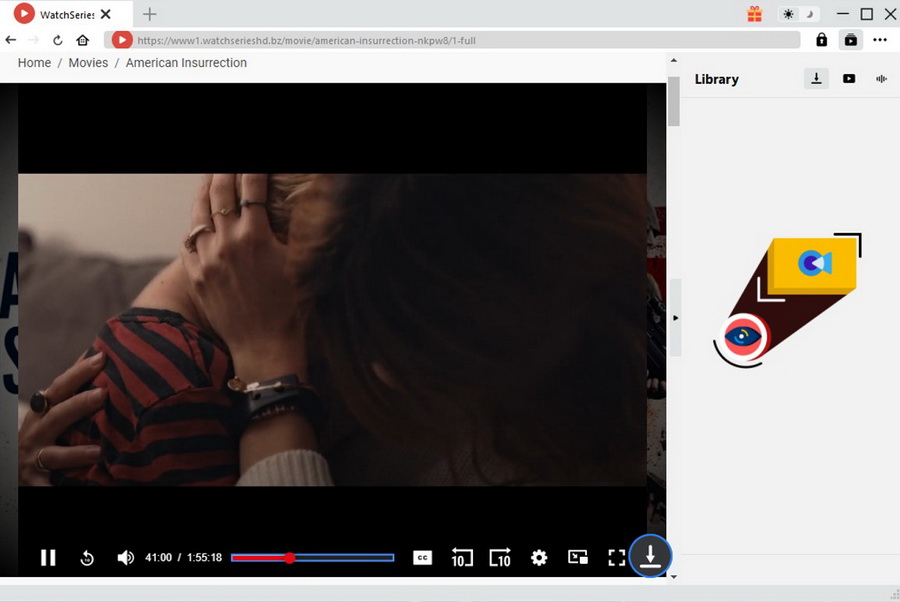
Task: Collapse the Library side panel arrow
Action: pyautogui.click(x=675, y=318)
